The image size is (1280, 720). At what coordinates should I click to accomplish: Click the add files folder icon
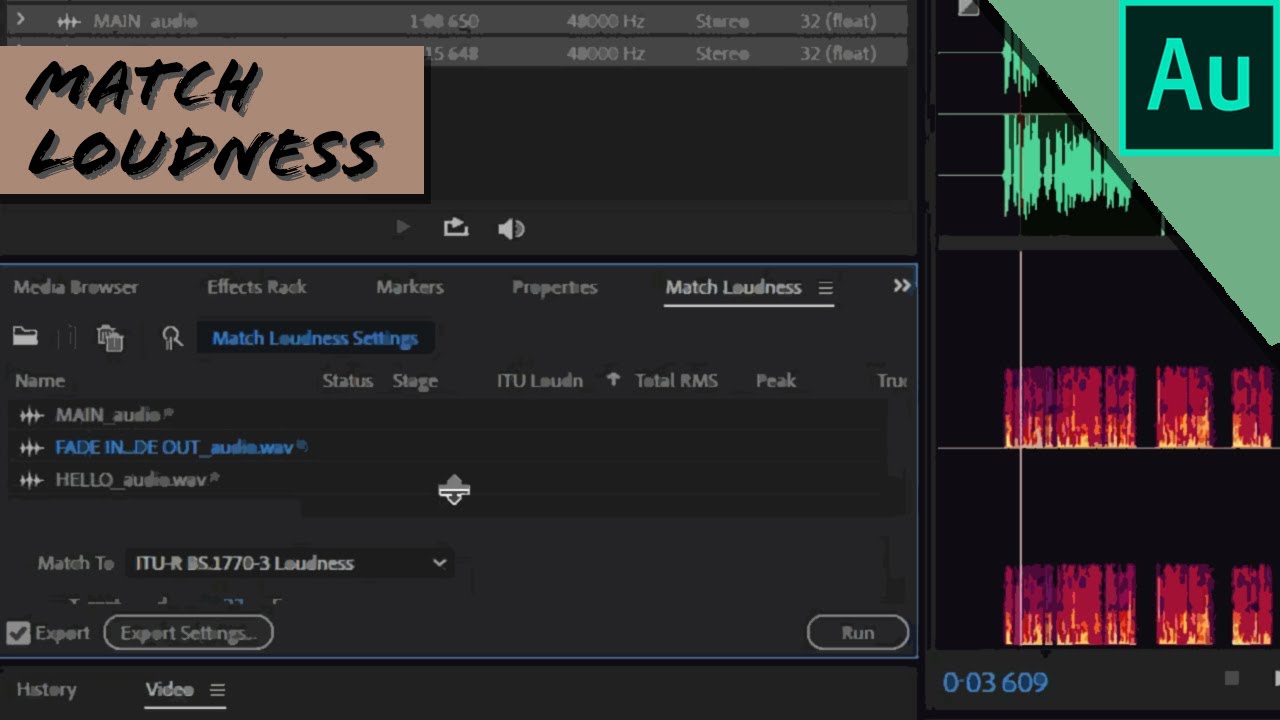(x=25, y=337)
